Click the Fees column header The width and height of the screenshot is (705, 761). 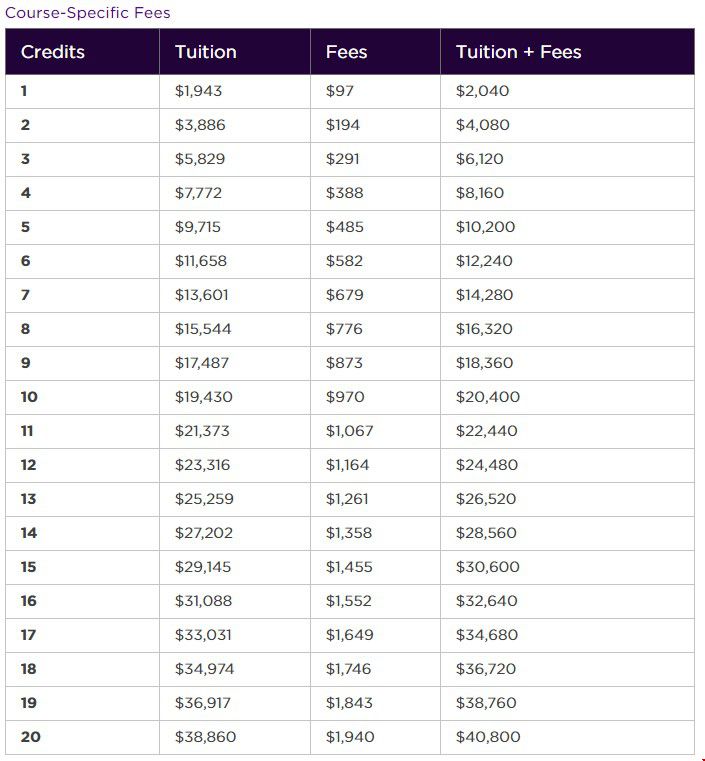[x=375, y=51]
